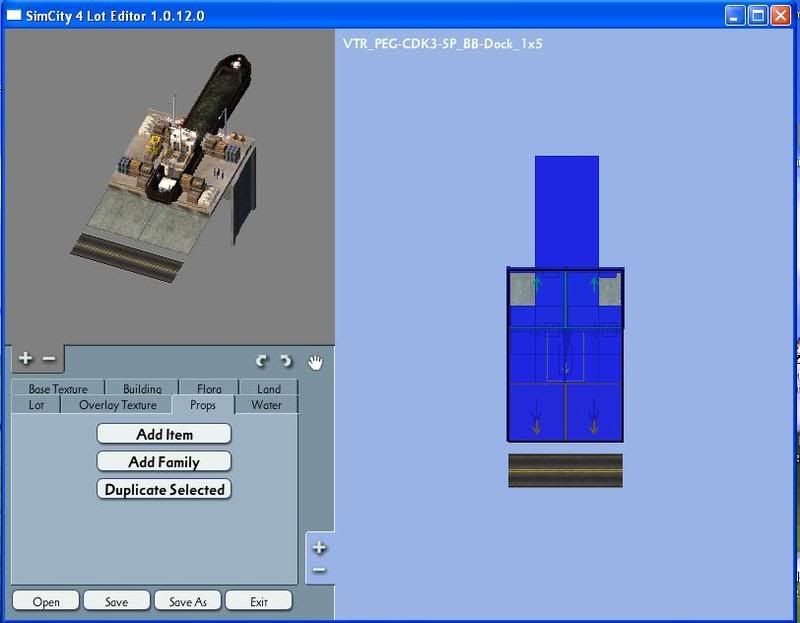Click the Exit button
The height and width of the screenshot is (623, 800).
[x=259, y=601]
